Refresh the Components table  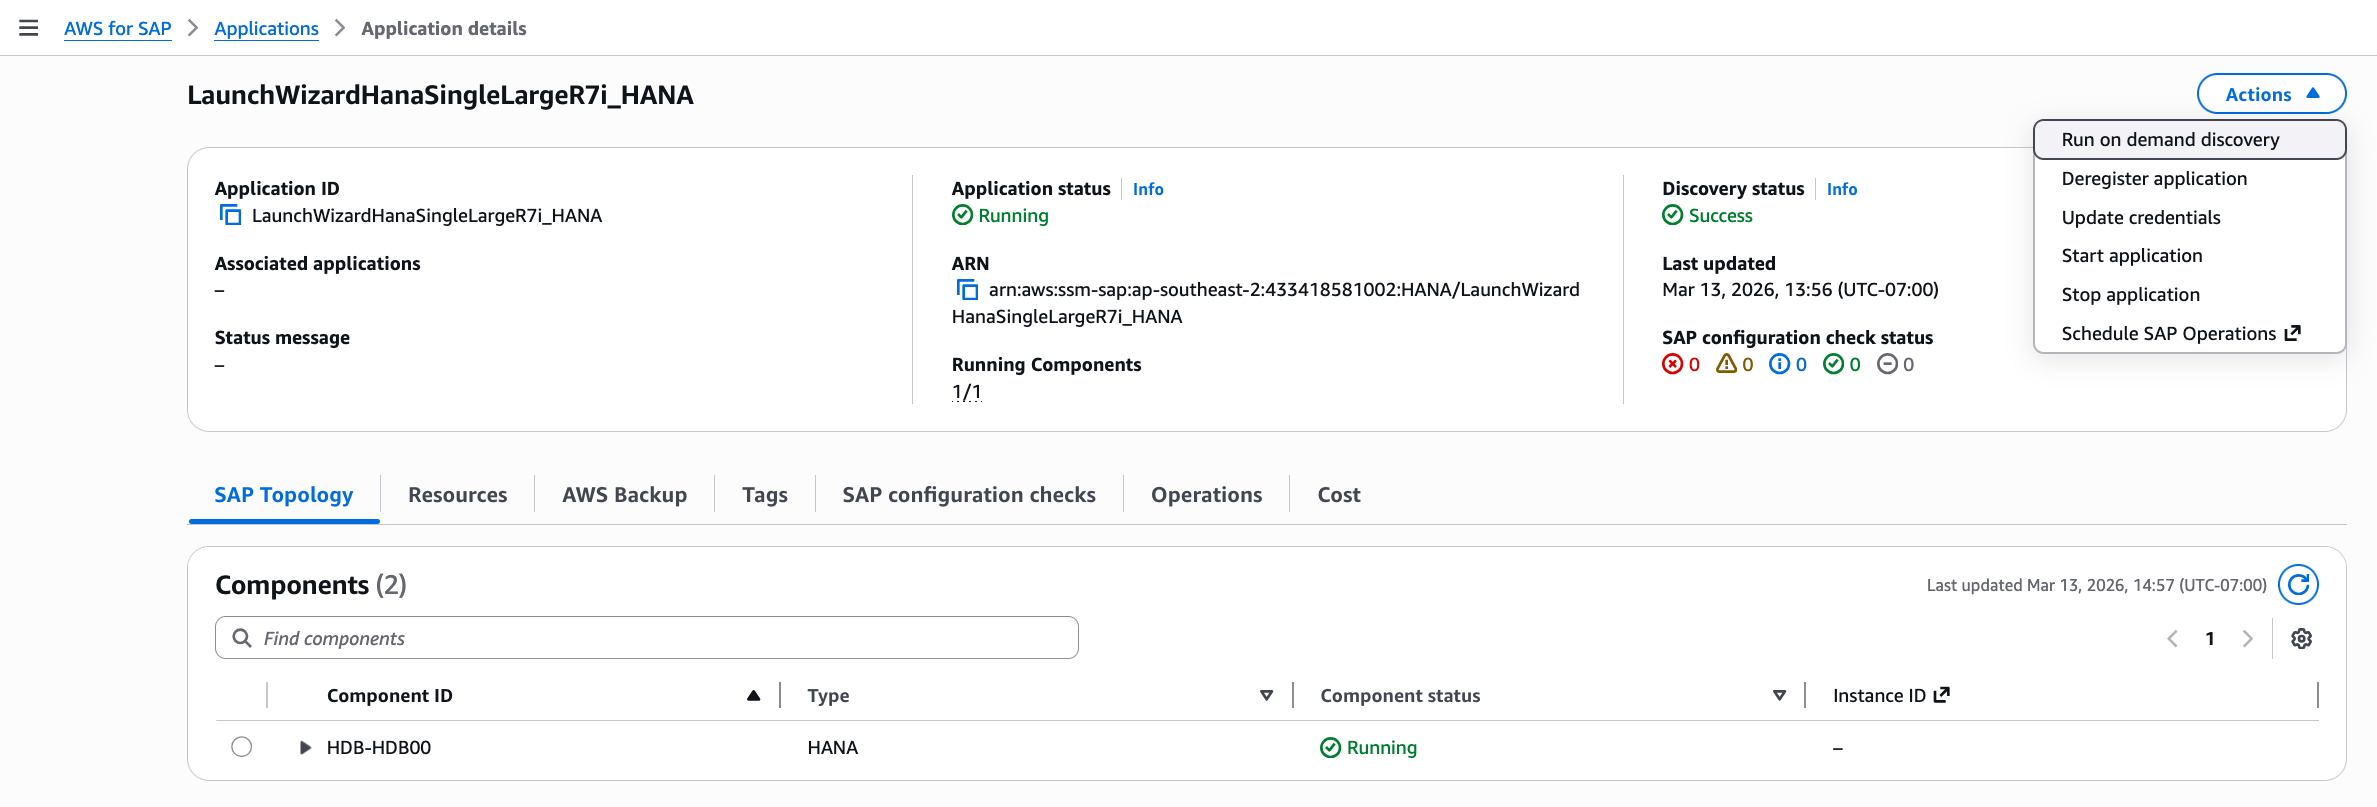(x=2298, y=585)
